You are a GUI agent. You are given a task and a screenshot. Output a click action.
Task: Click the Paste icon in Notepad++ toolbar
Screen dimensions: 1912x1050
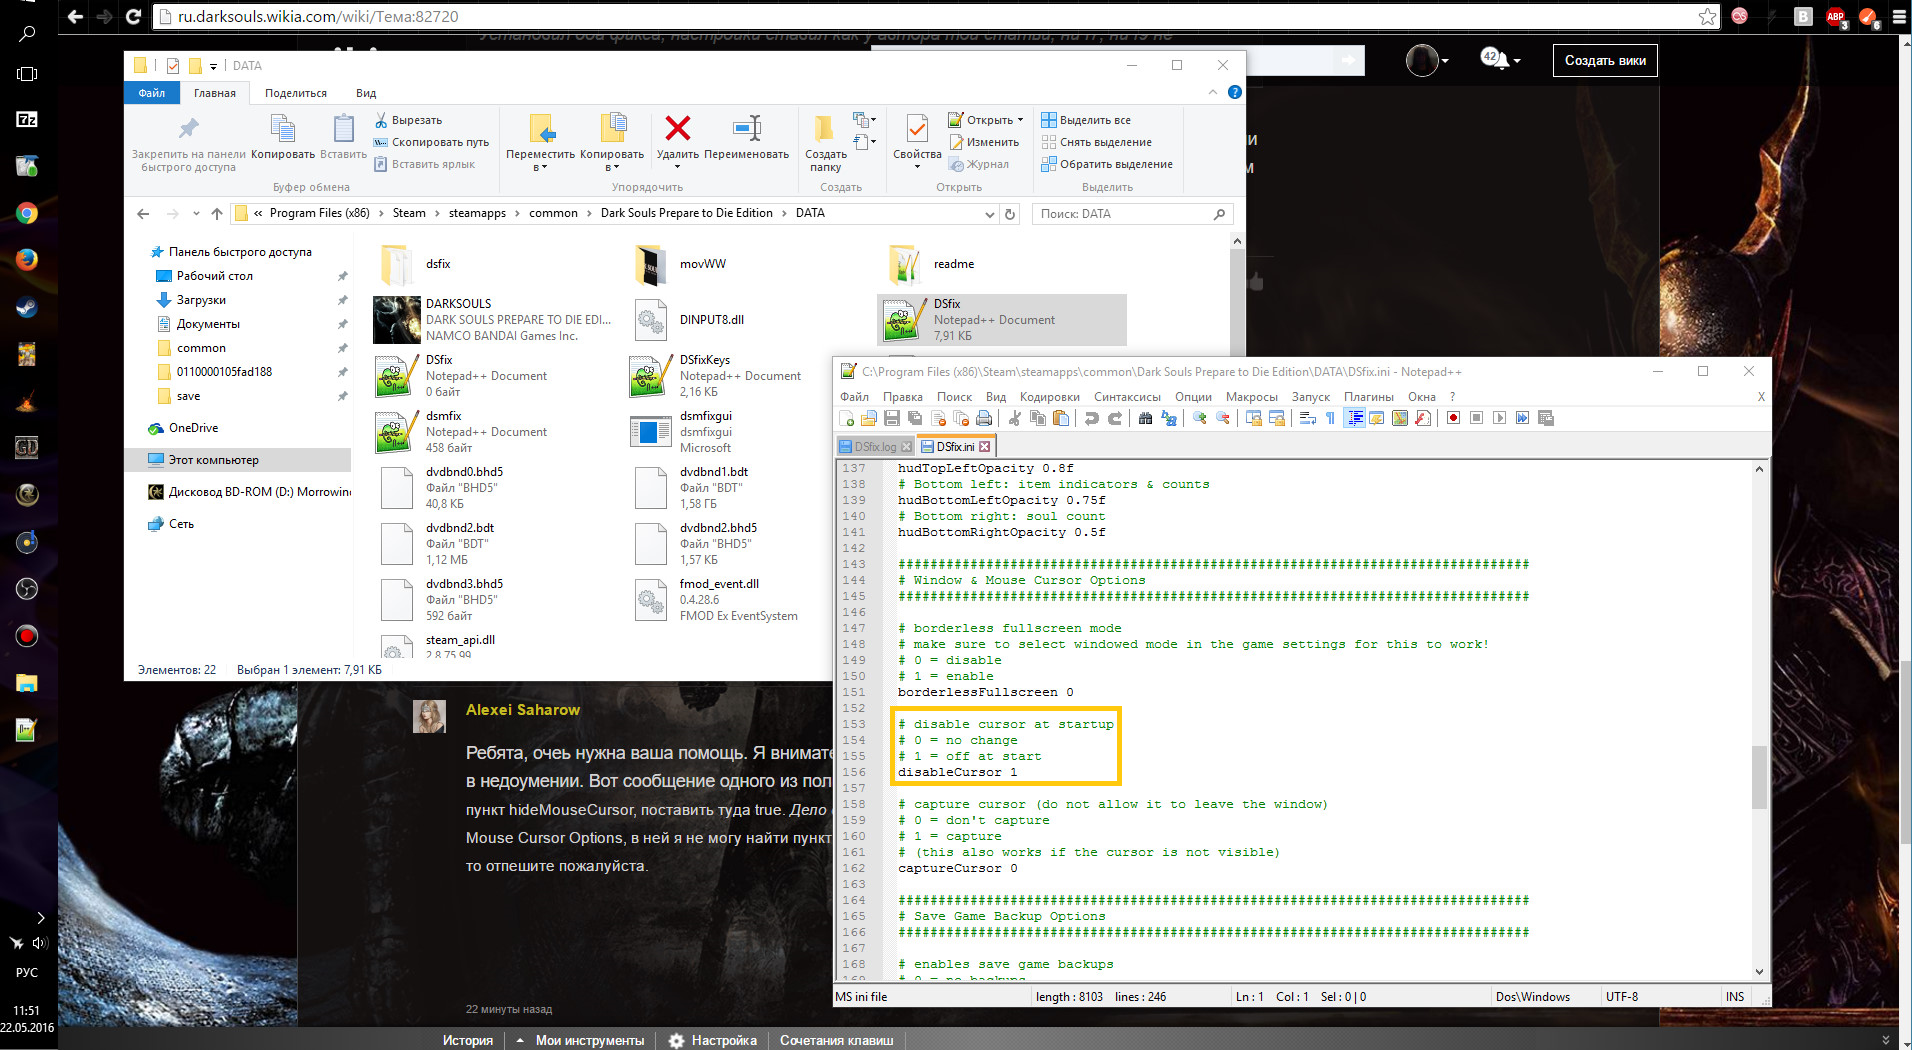[x=1061, y=418]
